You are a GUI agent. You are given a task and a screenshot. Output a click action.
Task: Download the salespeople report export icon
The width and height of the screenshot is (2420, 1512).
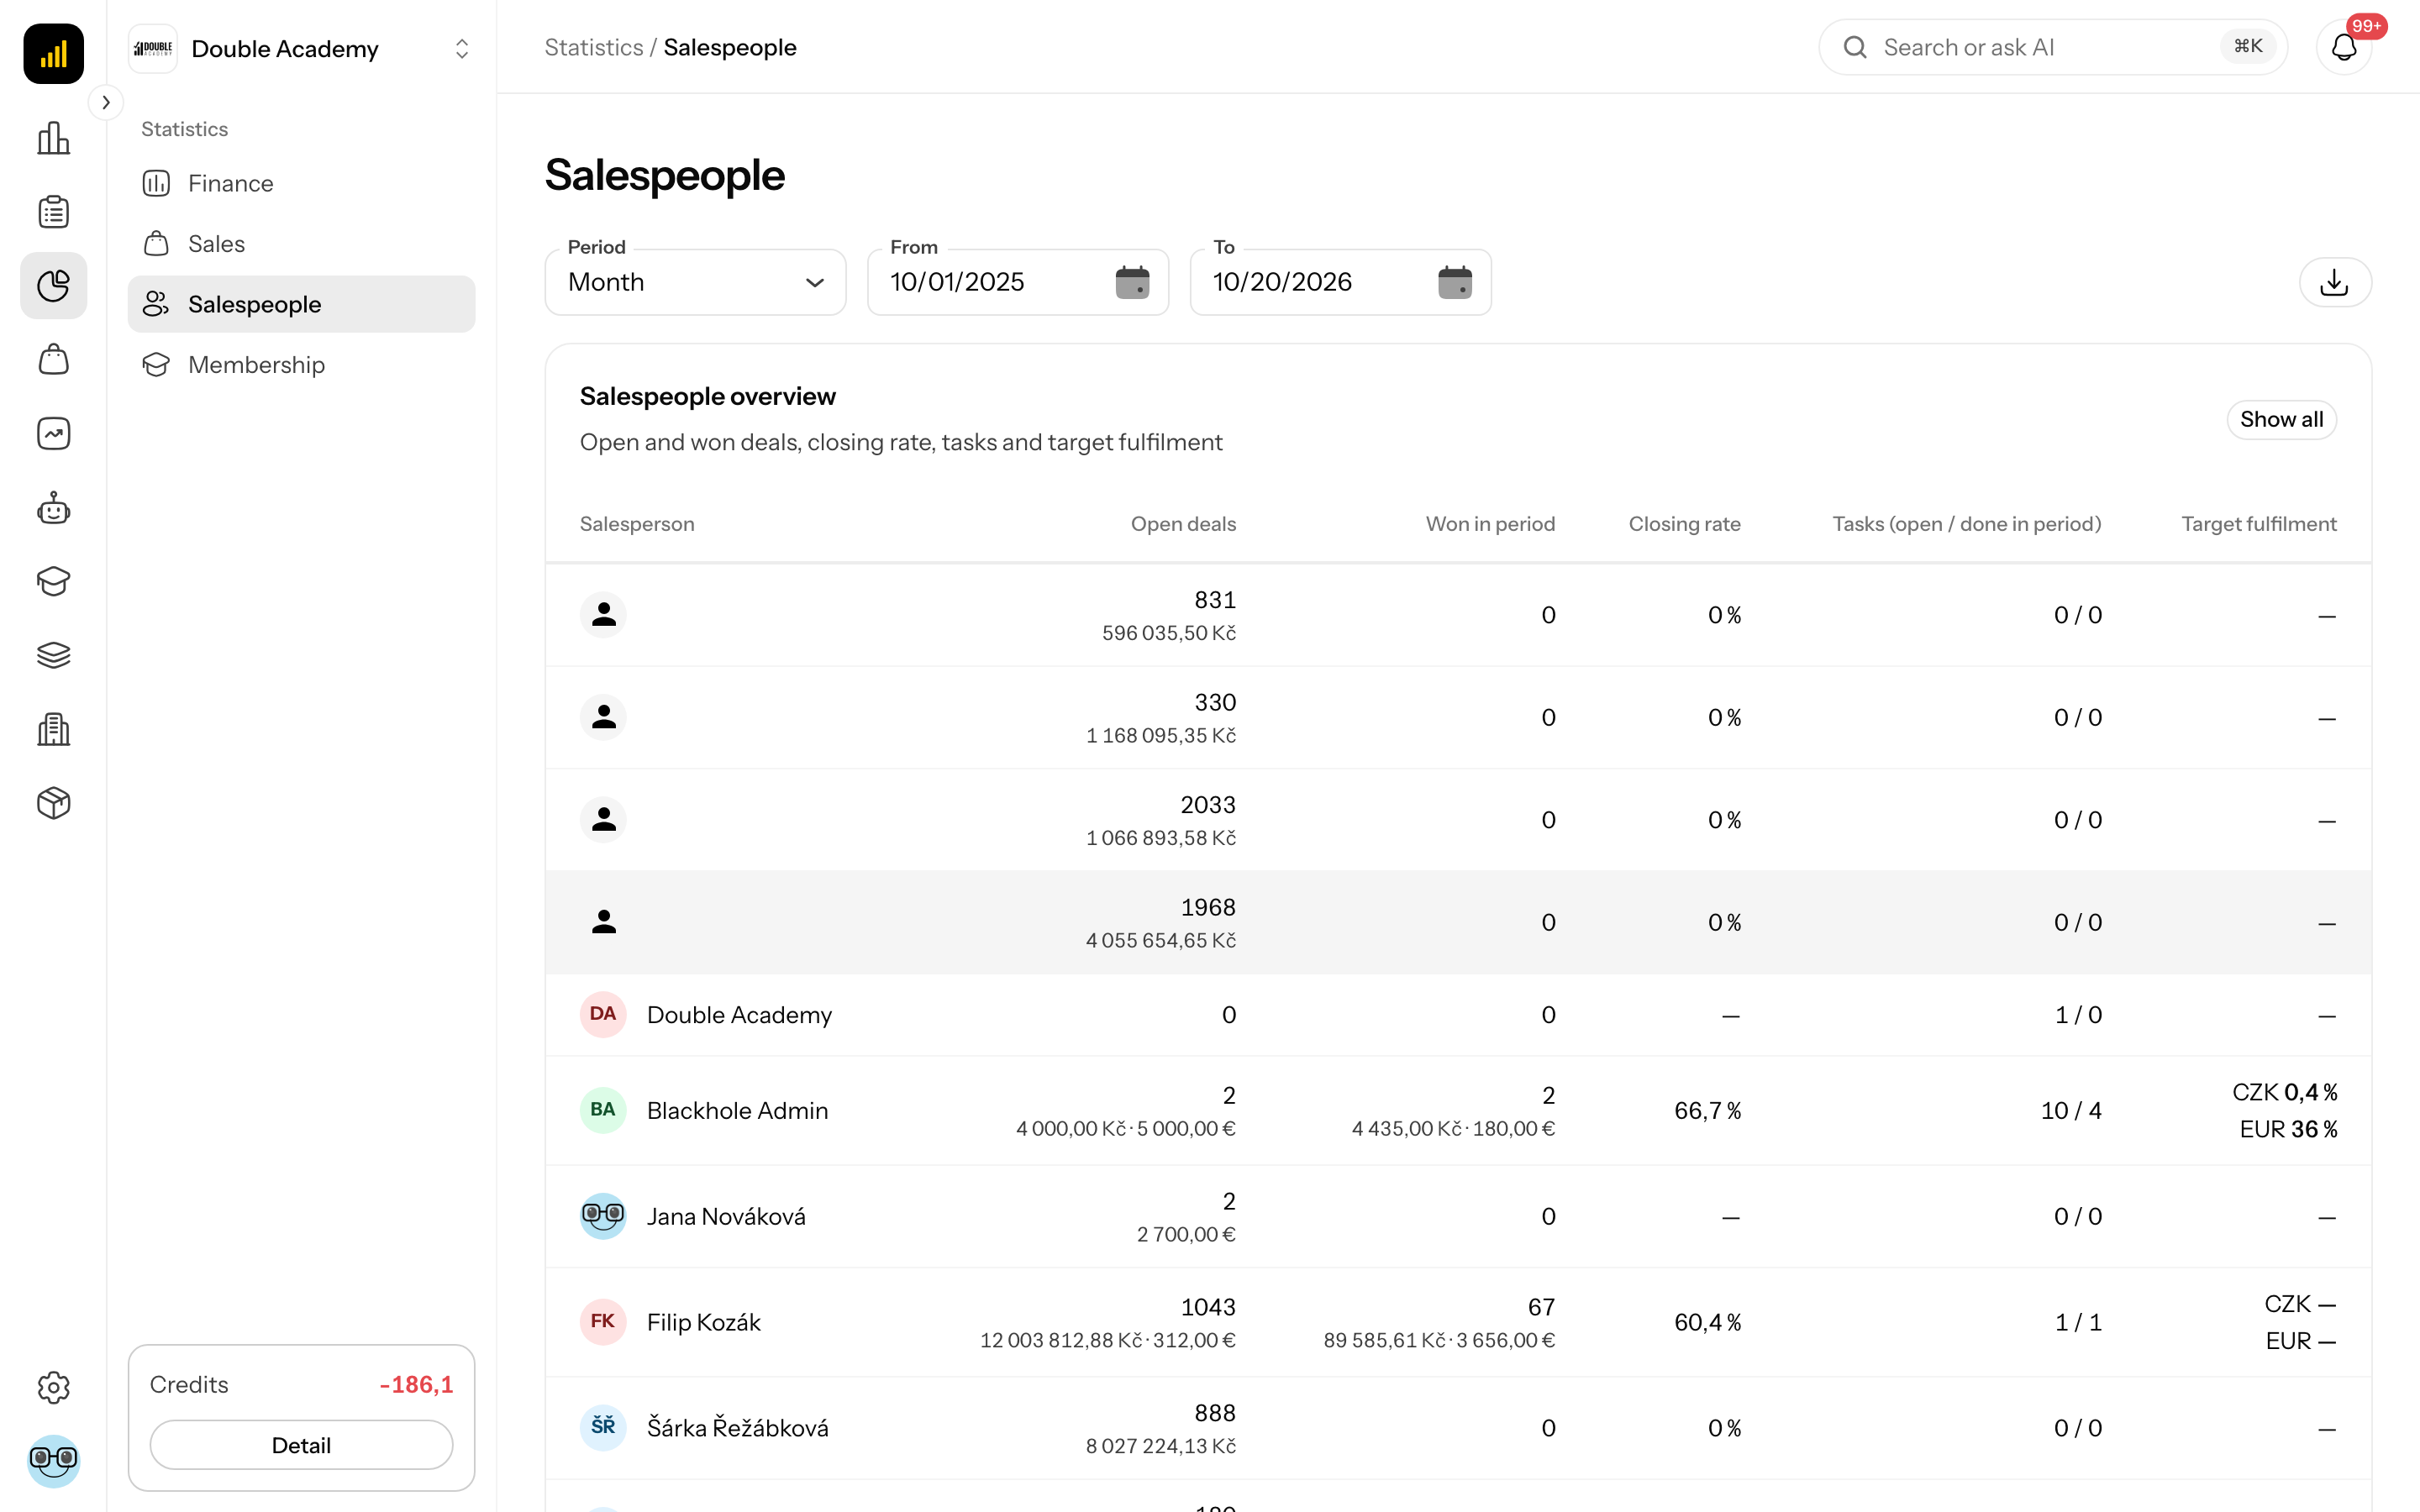(2335, 282)
